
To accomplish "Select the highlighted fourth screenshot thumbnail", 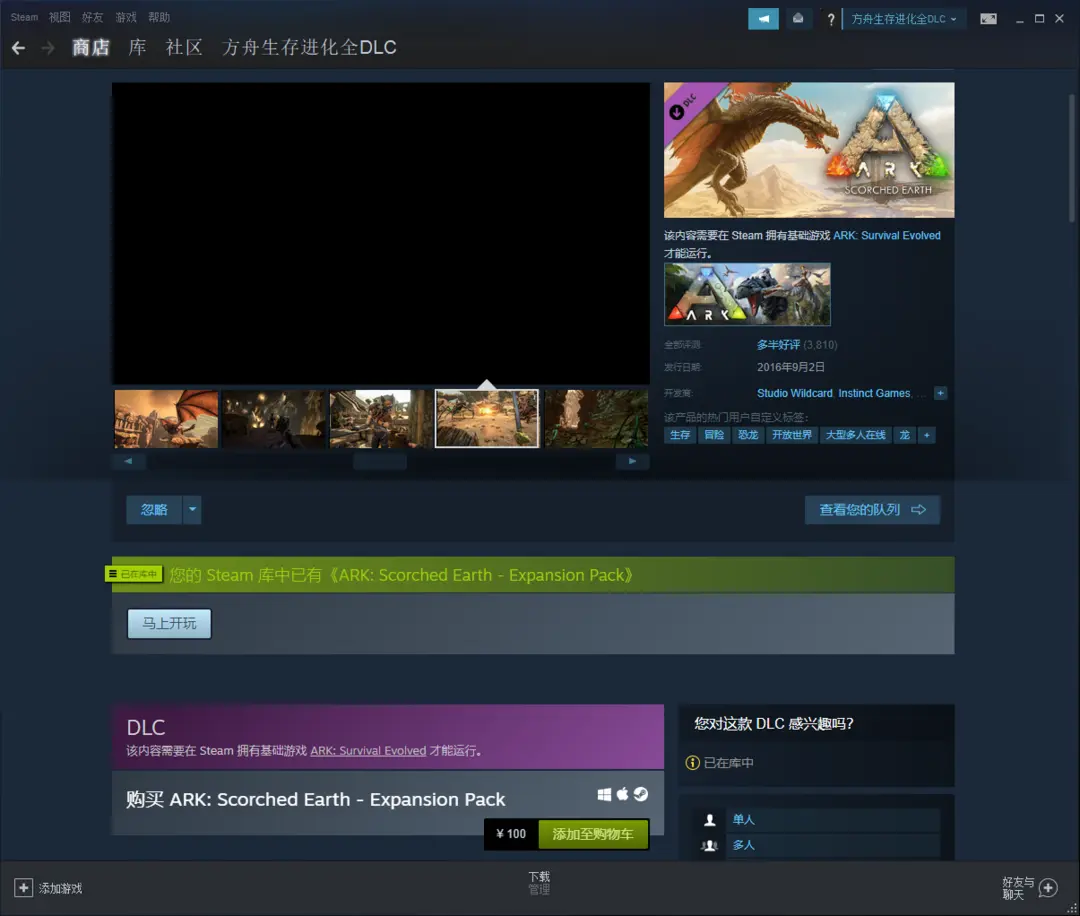I will 487,419.
